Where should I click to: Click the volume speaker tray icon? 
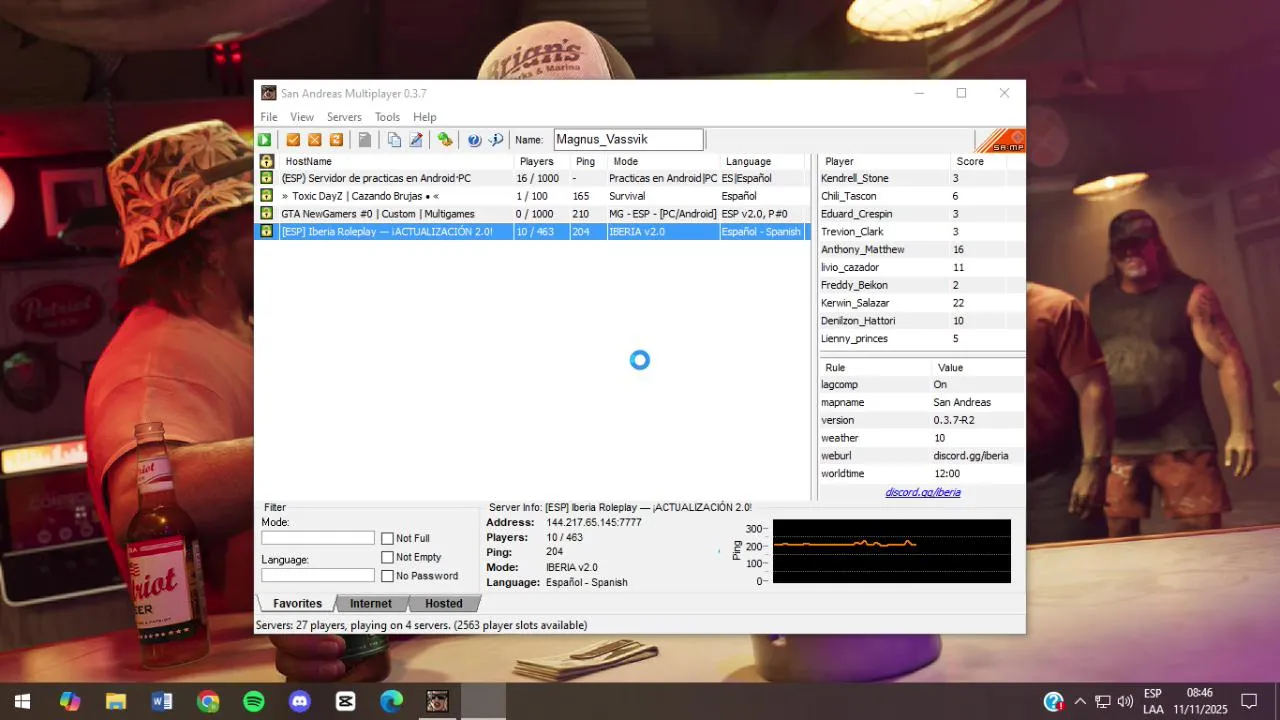[1125, 701]
